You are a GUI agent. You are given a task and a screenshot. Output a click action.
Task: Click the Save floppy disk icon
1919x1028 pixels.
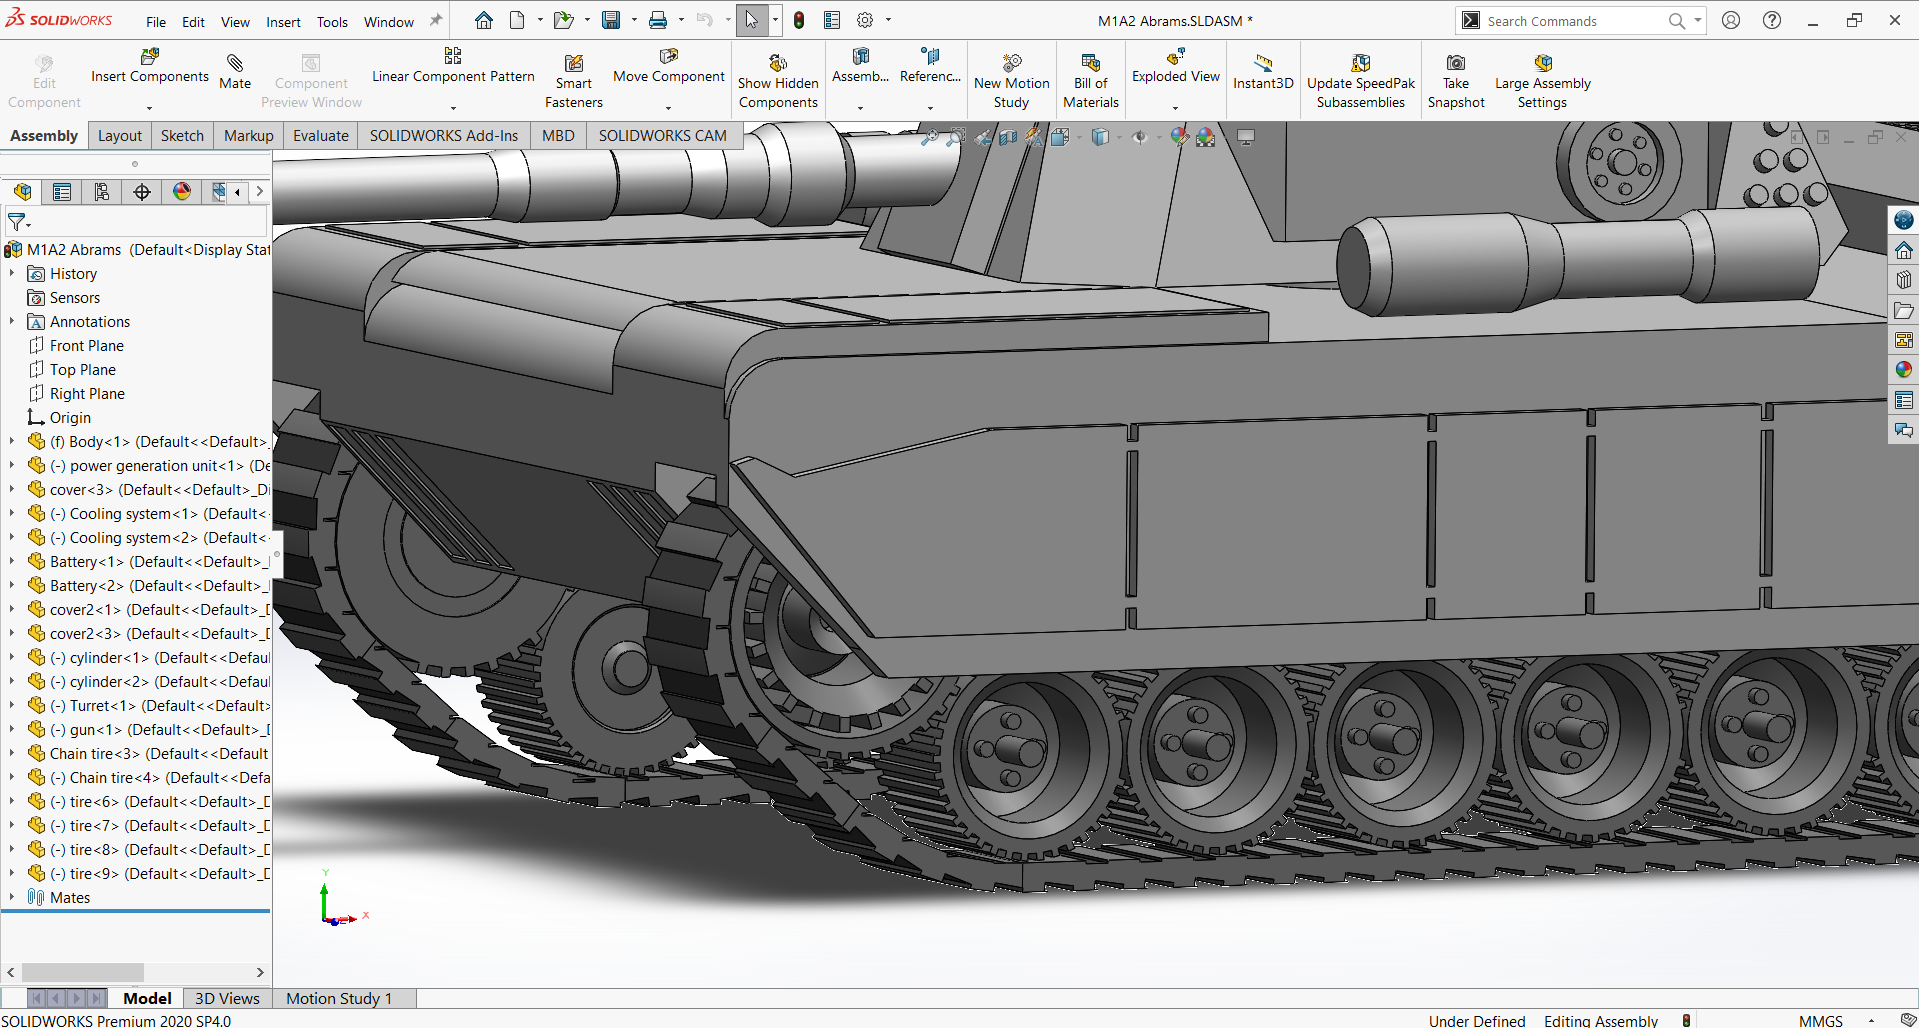point(610,20)
